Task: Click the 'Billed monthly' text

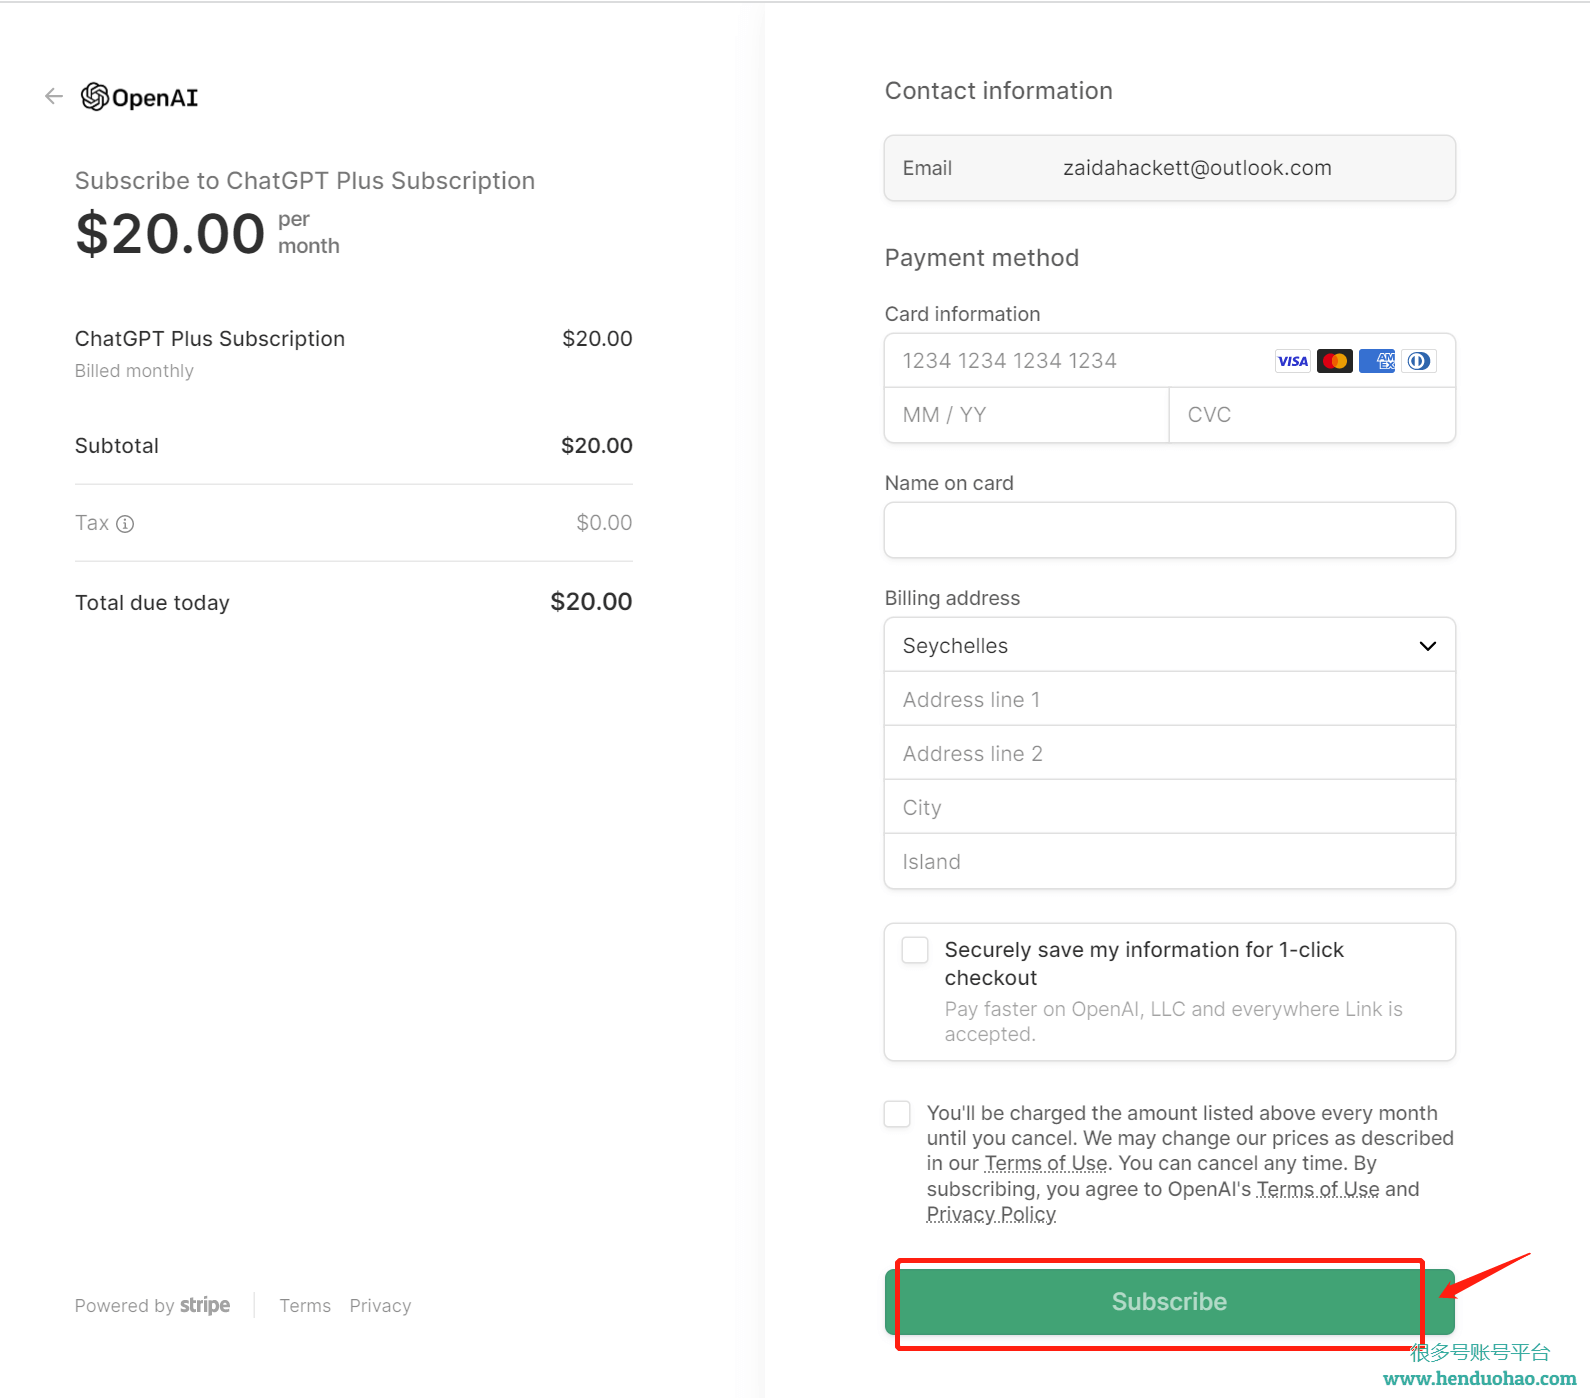Action: click(134, 371)
